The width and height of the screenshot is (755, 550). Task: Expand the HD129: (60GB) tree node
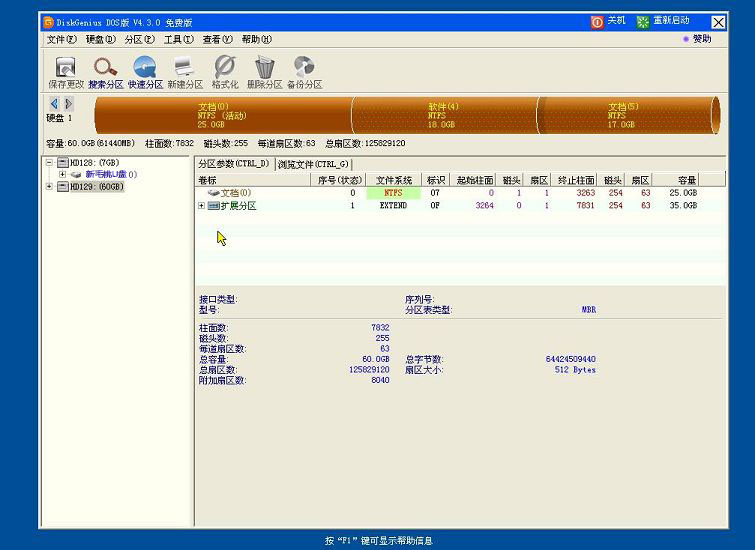coord(49,186)
